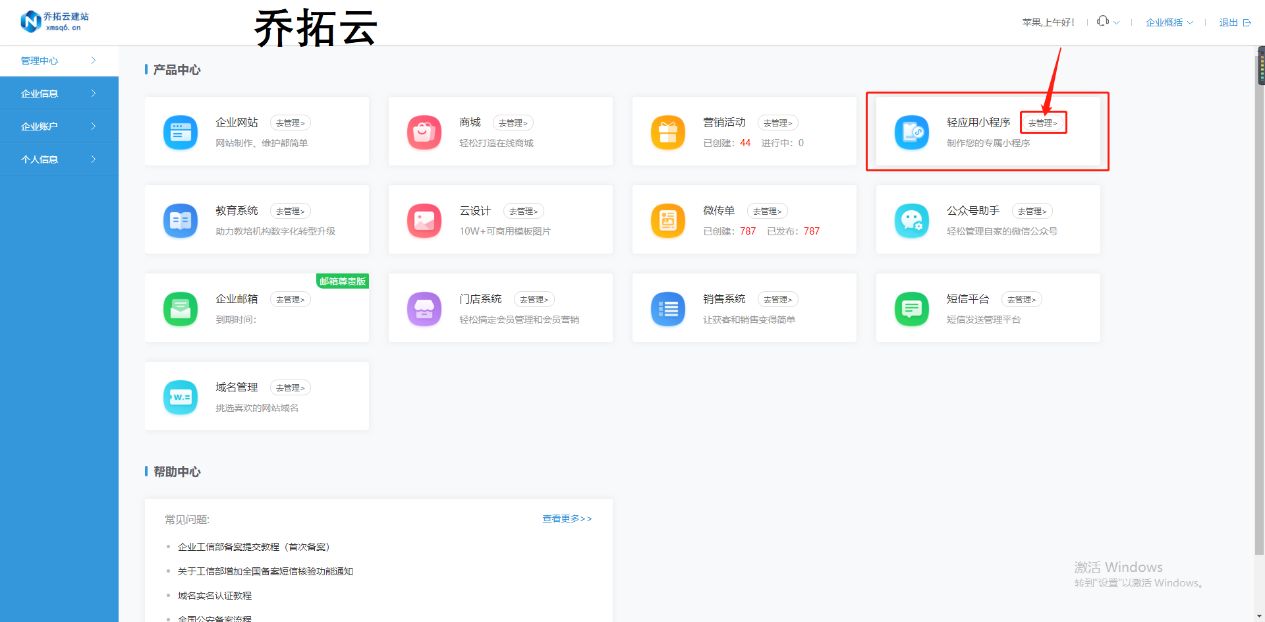This screenshot has height=622, width=1265.
Task: Select the 微传单 flyer icon
Action: [x=668, y=219]
